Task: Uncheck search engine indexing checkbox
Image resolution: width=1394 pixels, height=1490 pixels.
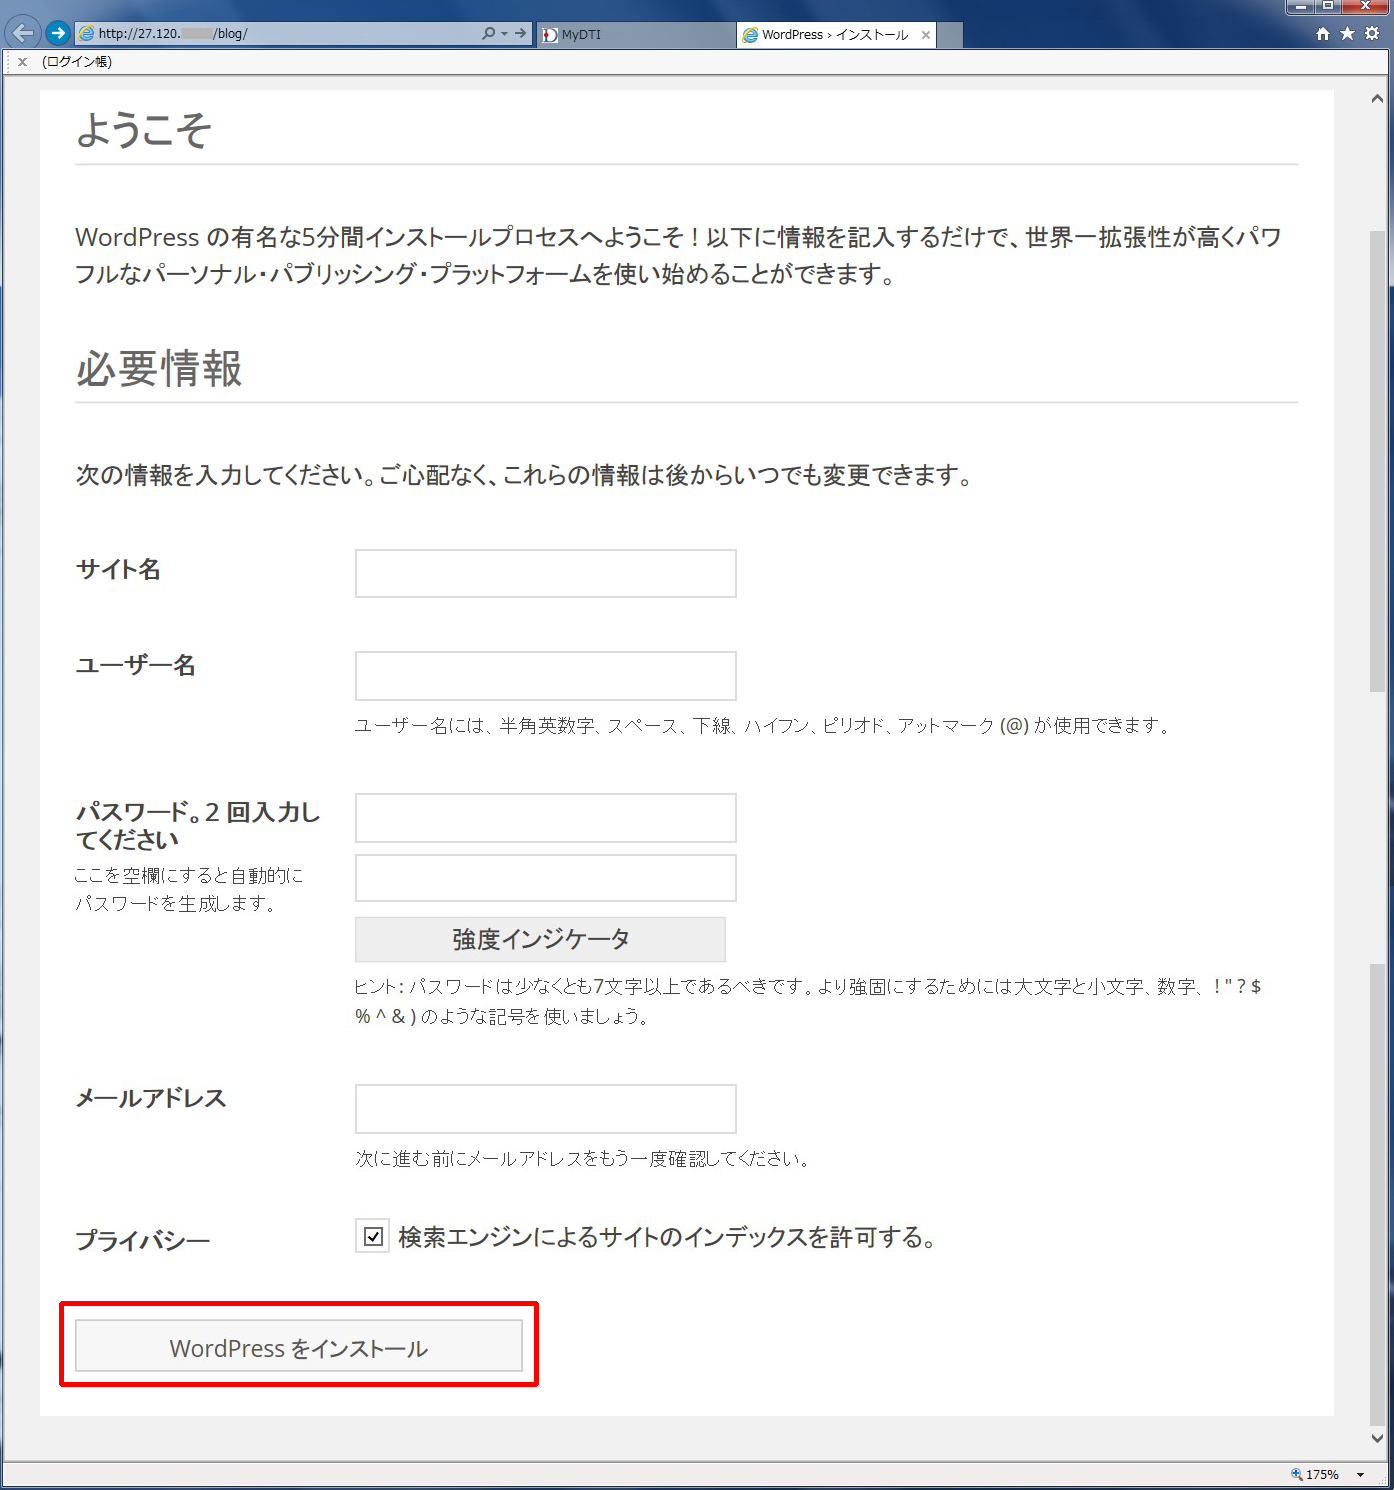Action: tap(373, 1237)
